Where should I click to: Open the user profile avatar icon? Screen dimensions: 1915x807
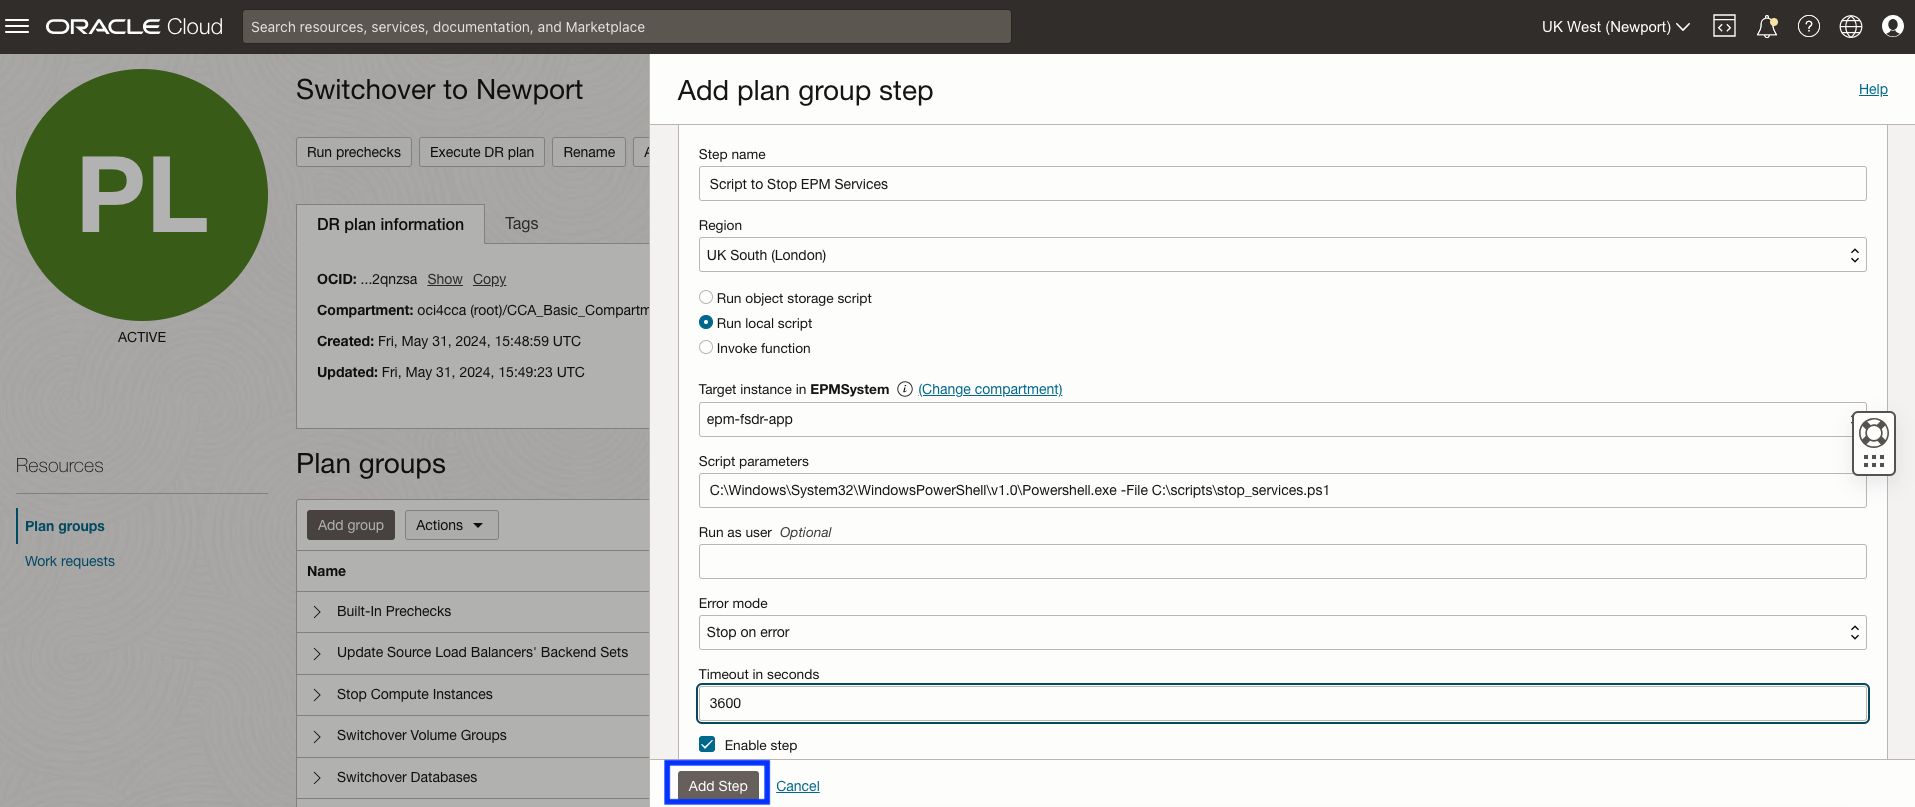pos(1893,27)
